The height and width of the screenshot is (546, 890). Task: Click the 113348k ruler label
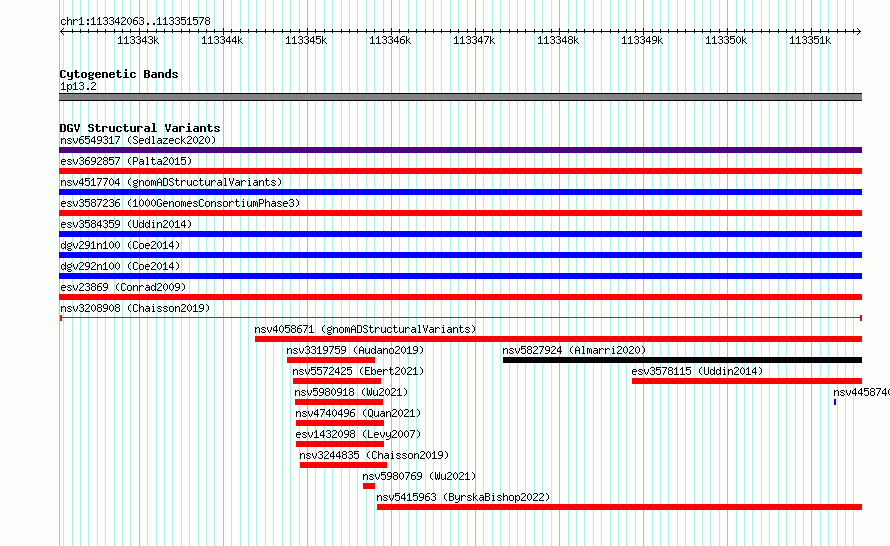point(558,40)
